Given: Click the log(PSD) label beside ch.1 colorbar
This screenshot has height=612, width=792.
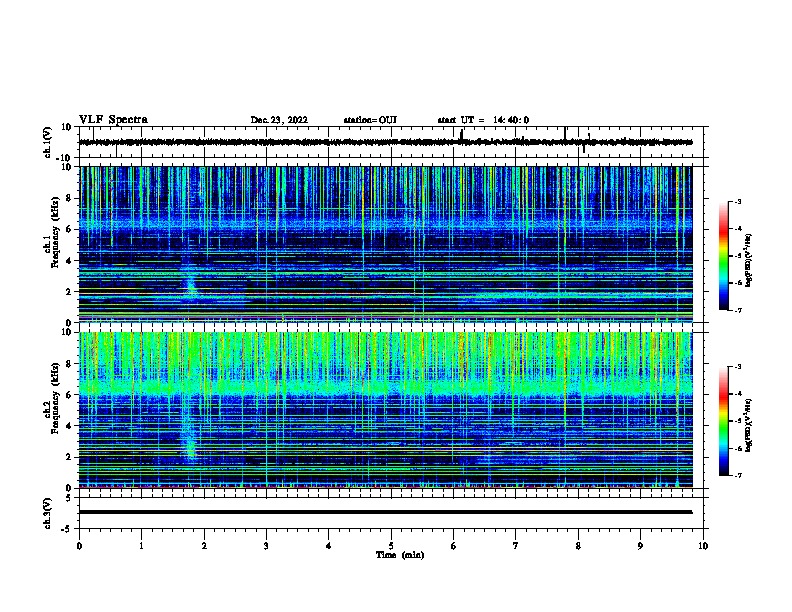Looking at the screenshot, I should pyautogui.click(x=749, y=260).
